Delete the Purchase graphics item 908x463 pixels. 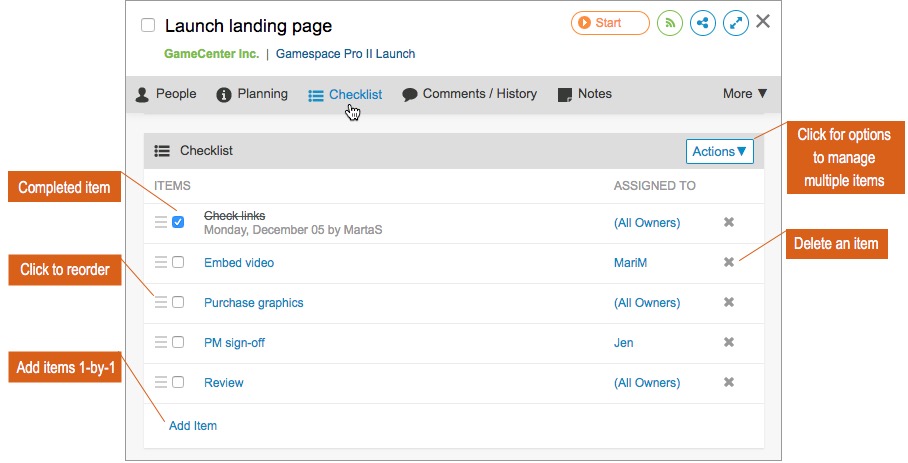729,302
